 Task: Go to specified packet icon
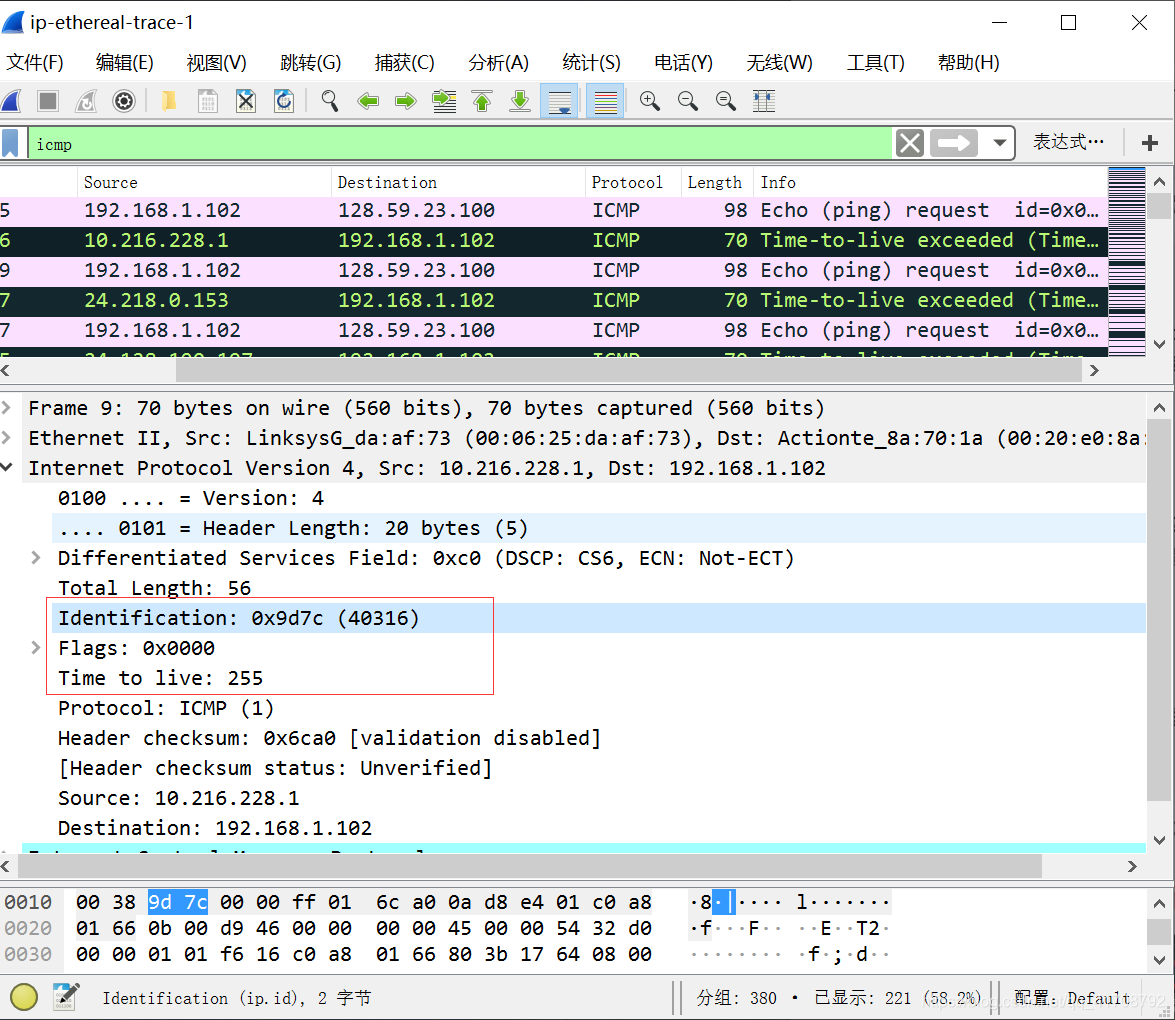coord(444,100)
